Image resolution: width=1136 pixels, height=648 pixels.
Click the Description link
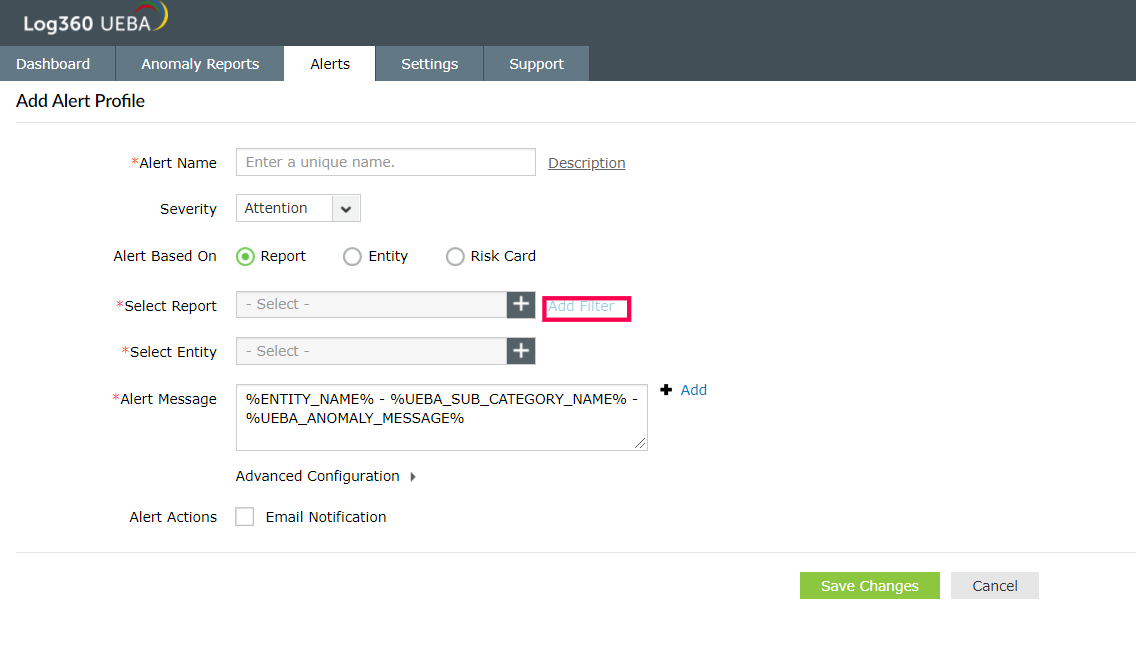(587, 163)
